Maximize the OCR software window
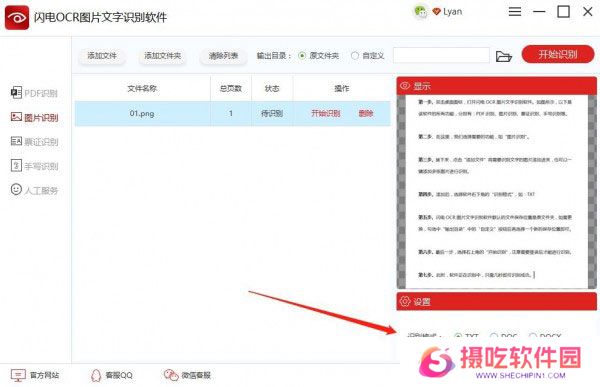600x387 pixels. click(563, 12)
